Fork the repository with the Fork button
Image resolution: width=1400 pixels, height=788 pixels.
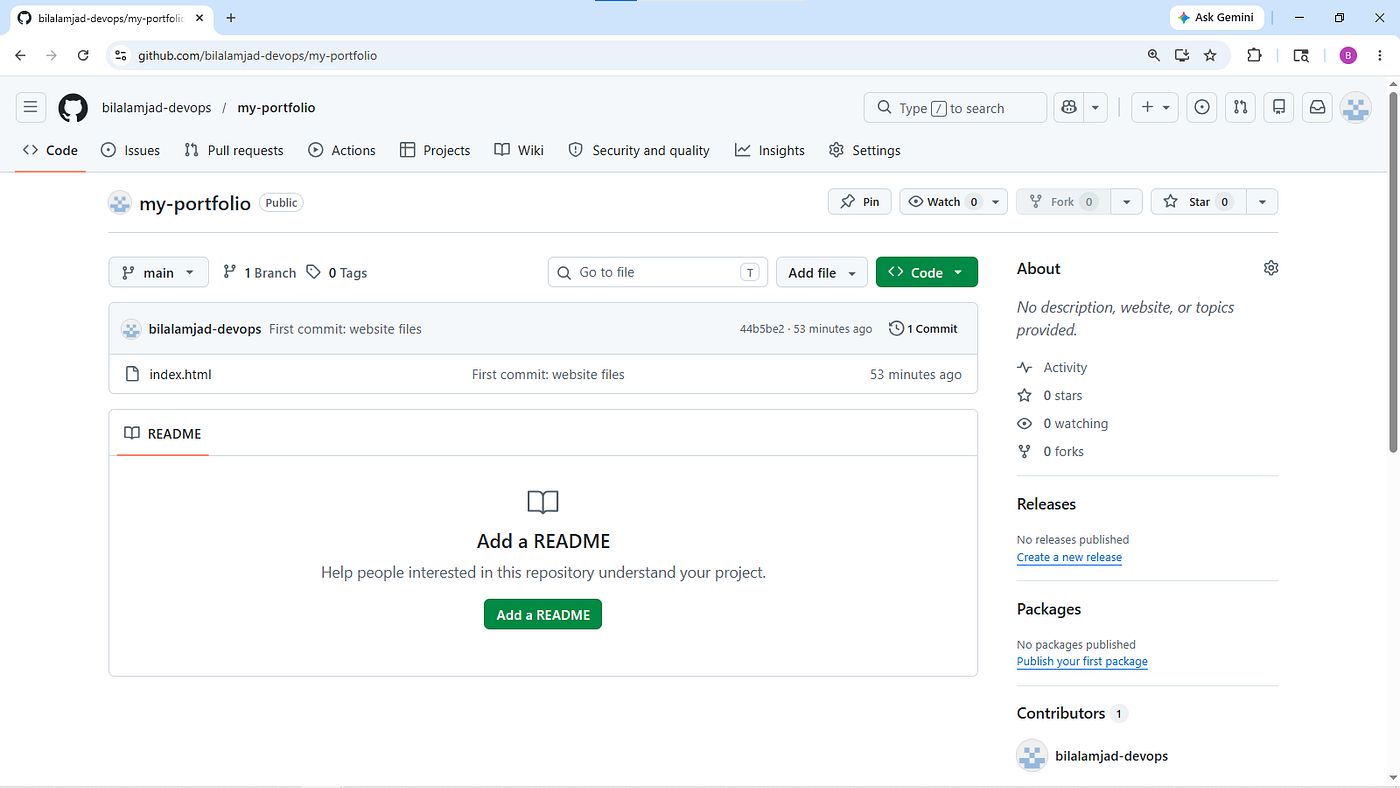[1063, 201]
